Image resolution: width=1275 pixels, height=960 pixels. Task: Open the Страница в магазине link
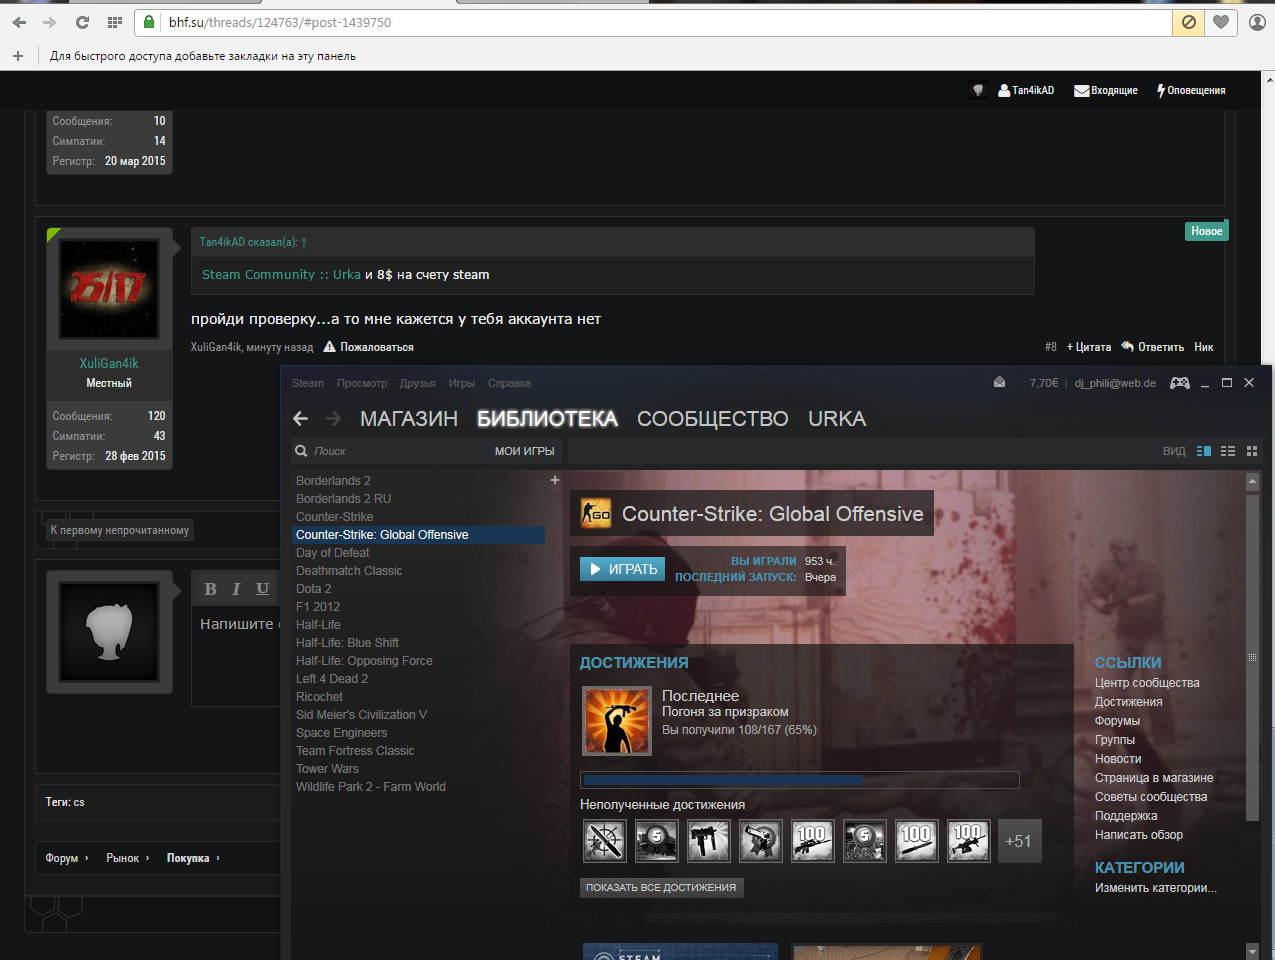click(x=1154, y=778)
